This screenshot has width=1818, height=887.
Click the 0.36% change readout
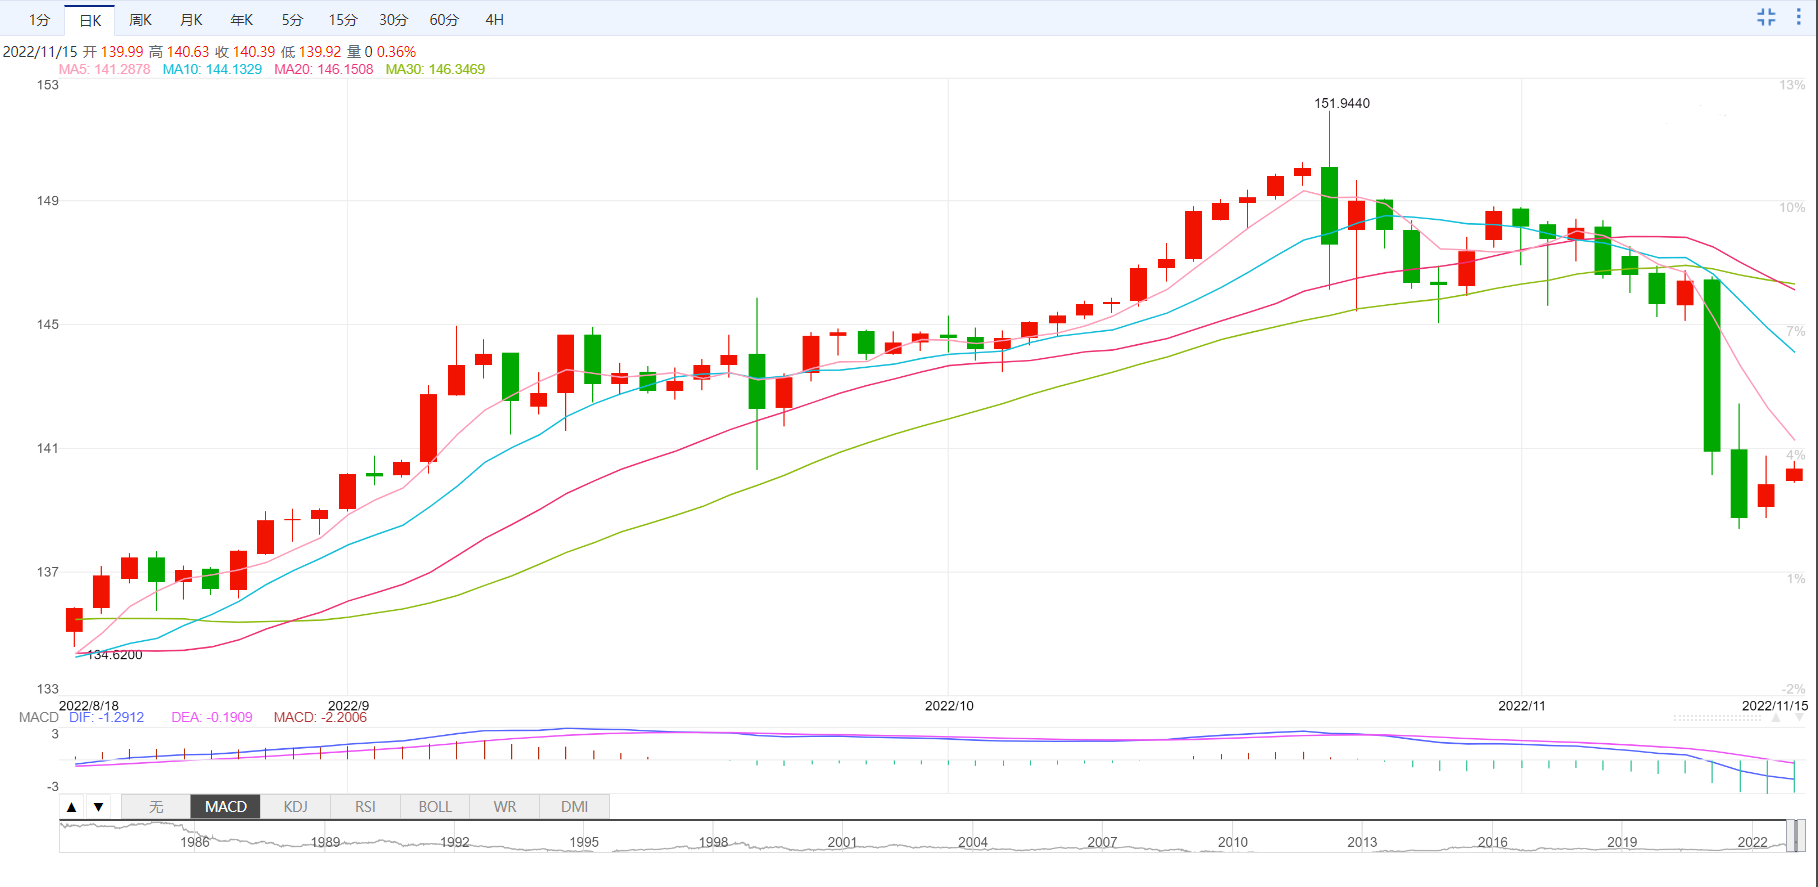point(396,52)
